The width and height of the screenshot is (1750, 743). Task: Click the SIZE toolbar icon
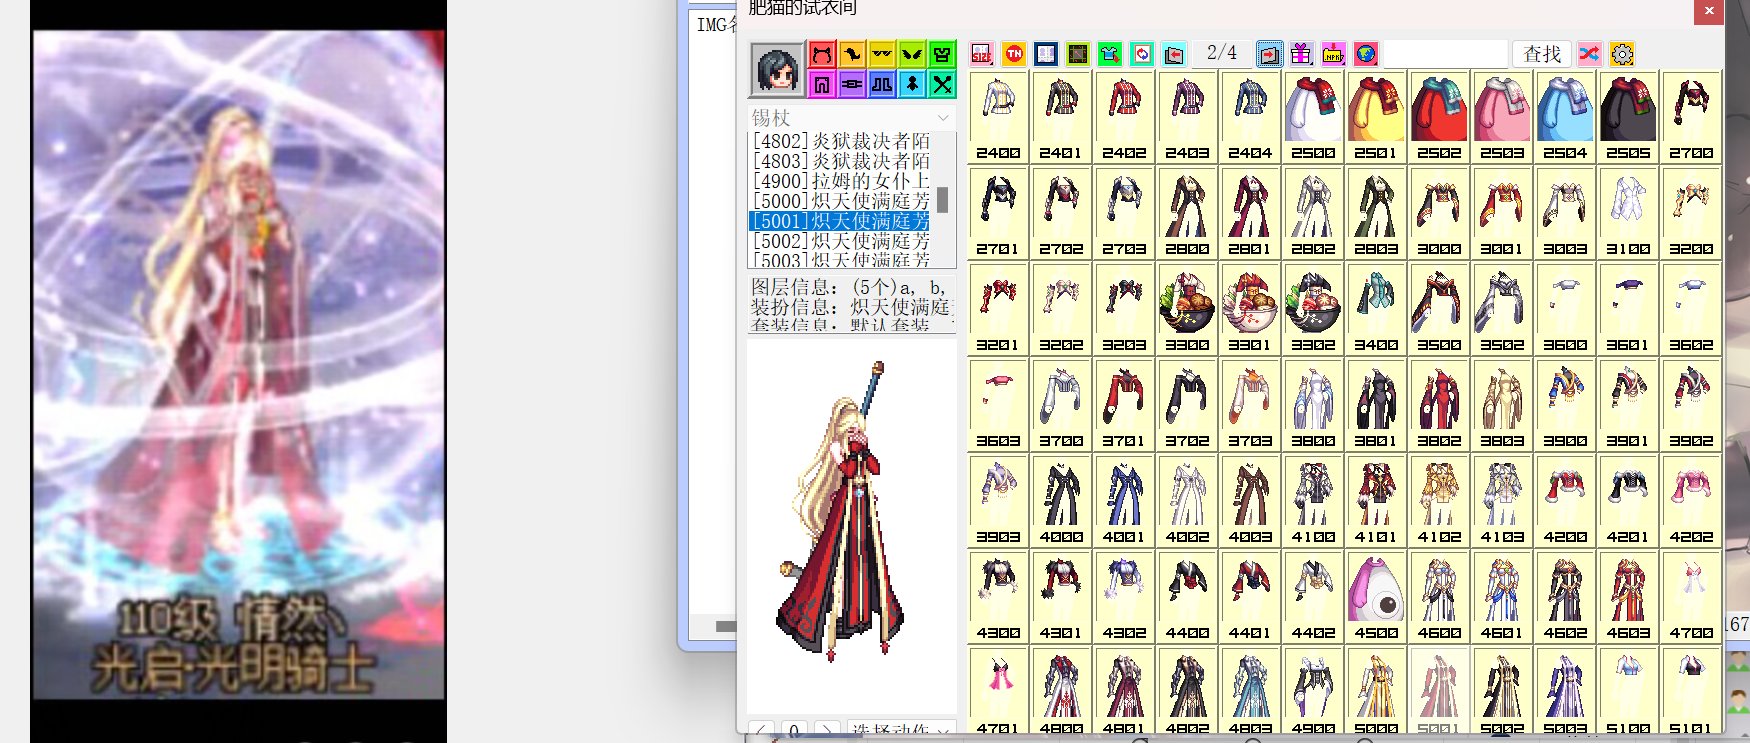[x=982, y=54]
